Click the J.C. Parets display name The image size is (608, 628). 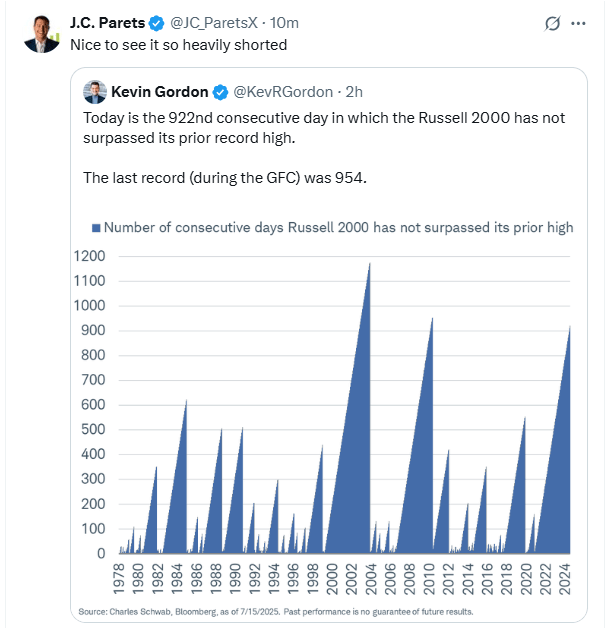click(x=107, y=23)
